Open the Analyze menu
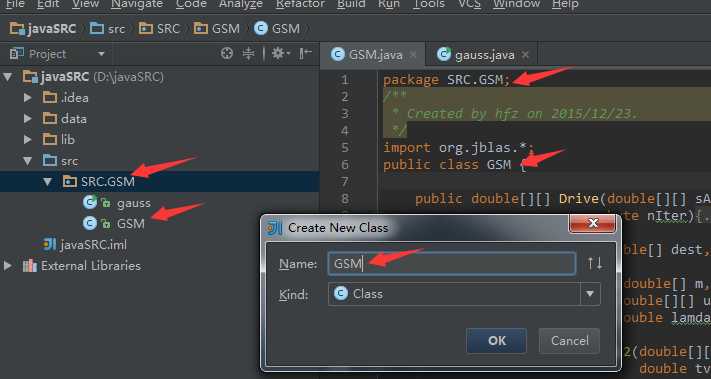Image resolution: width=711 pixels, height=379 pixels. (241, 4)
